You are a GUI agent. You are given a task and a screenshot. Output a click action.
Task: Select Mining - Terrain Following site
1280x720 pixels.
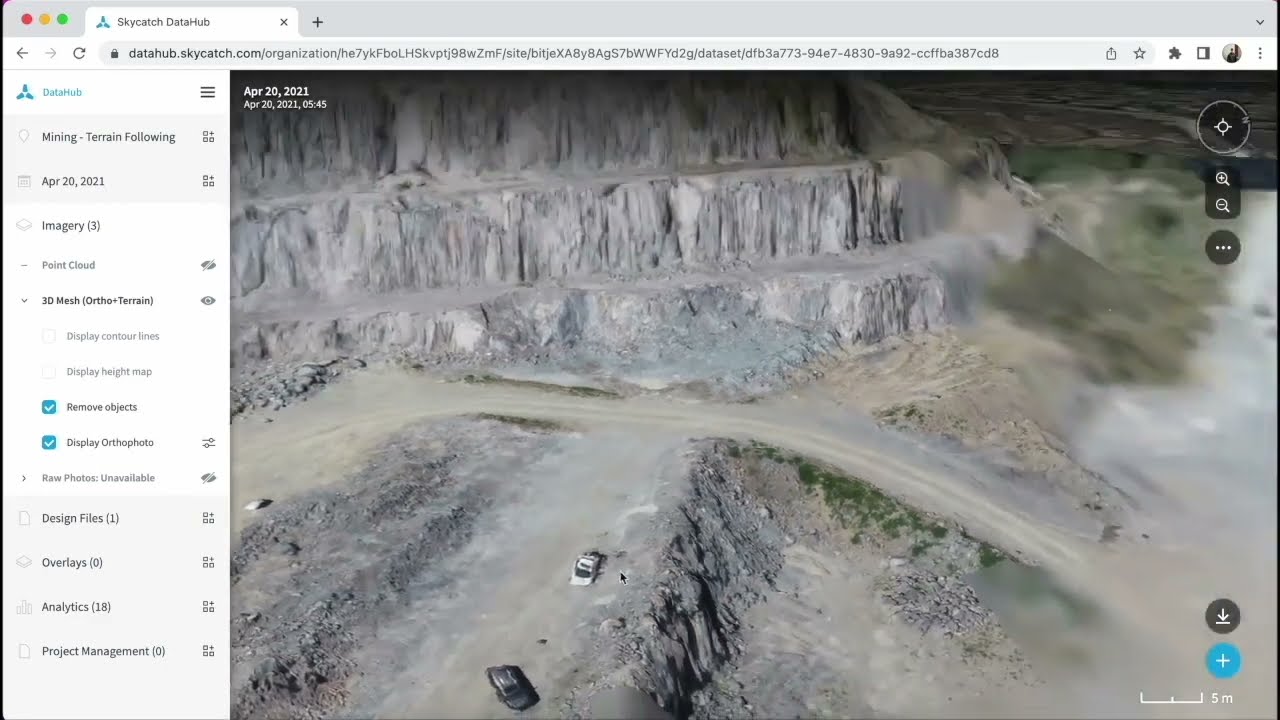[108, 137]
